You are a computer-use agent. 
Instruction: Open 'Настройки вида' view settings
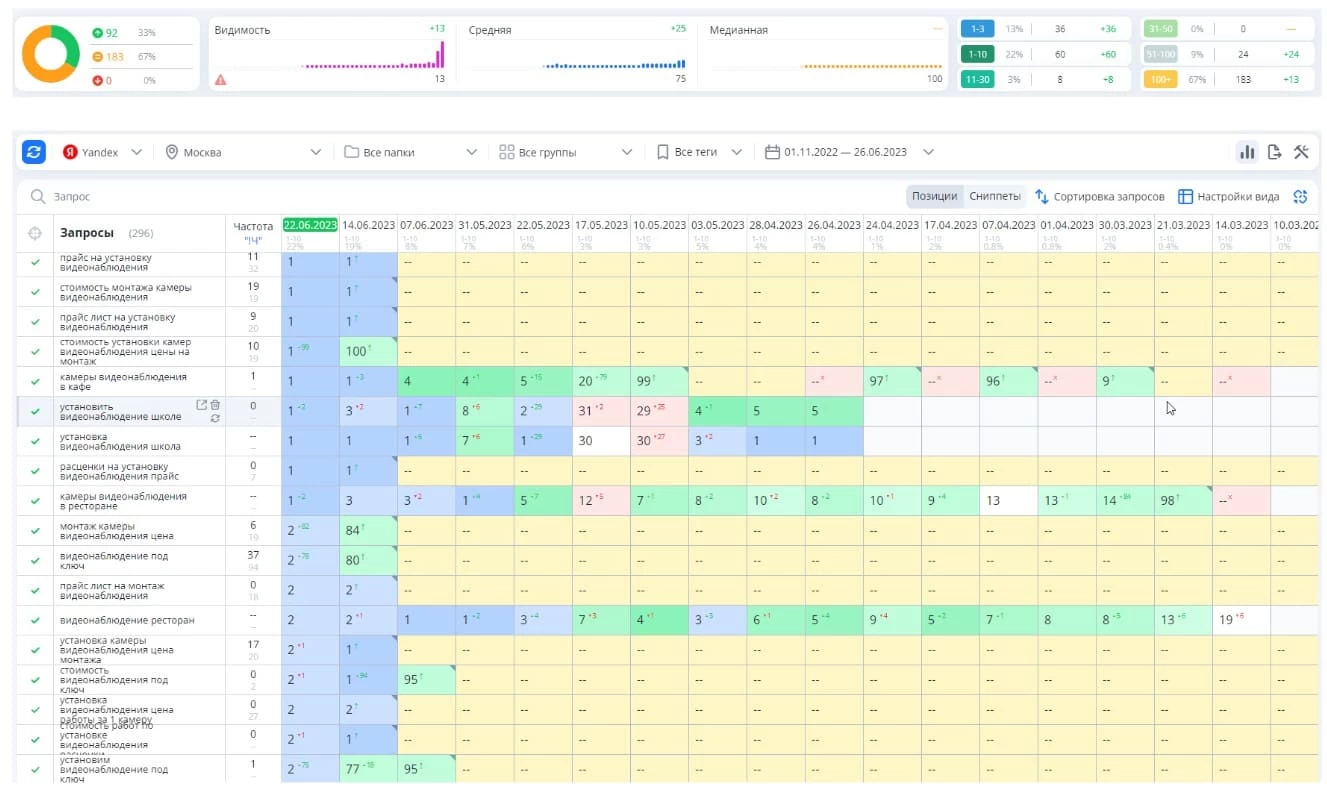pyautogui.click(x=1228, y=196)
